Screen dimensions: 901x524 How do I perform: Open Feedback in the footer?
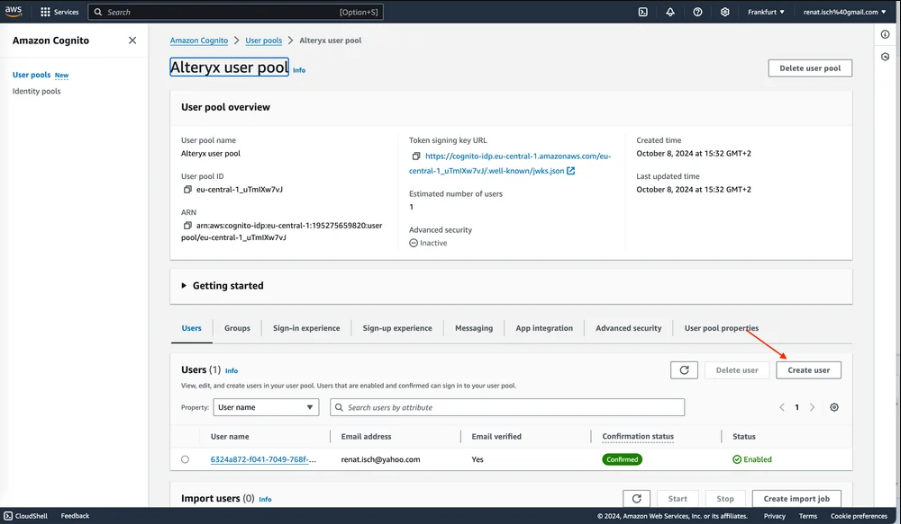point(75,516)
